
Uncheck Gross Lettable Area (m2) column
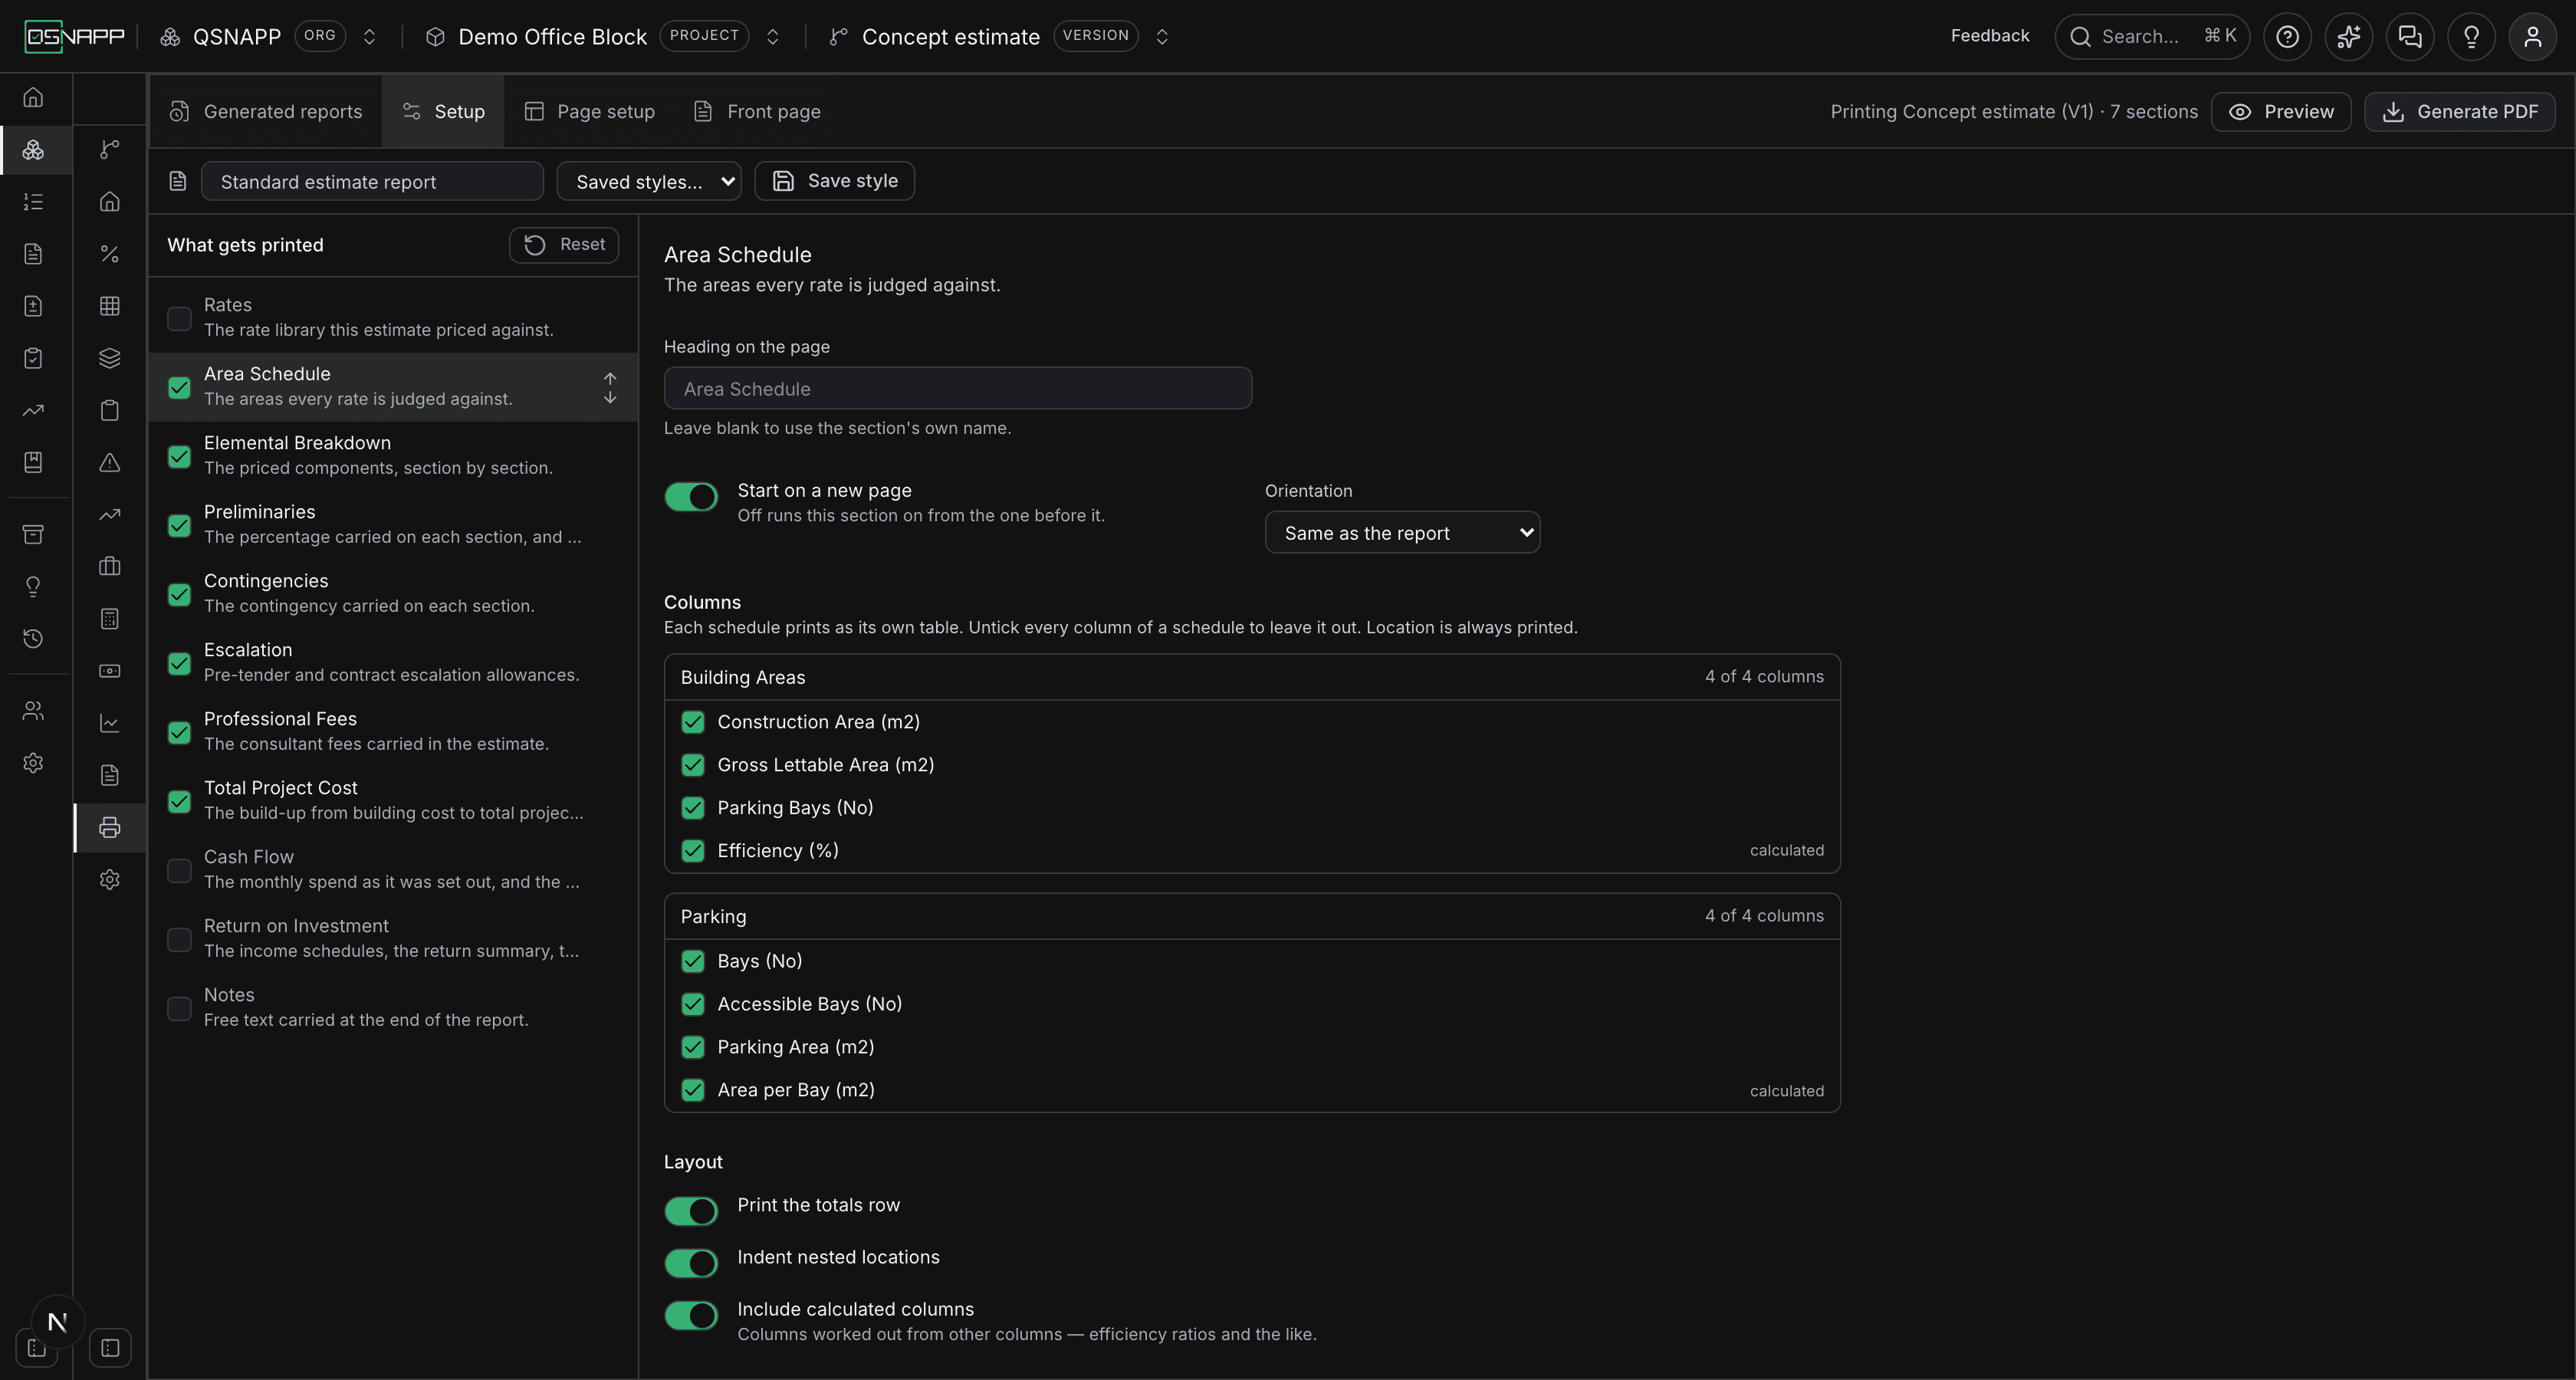(692, 765)
